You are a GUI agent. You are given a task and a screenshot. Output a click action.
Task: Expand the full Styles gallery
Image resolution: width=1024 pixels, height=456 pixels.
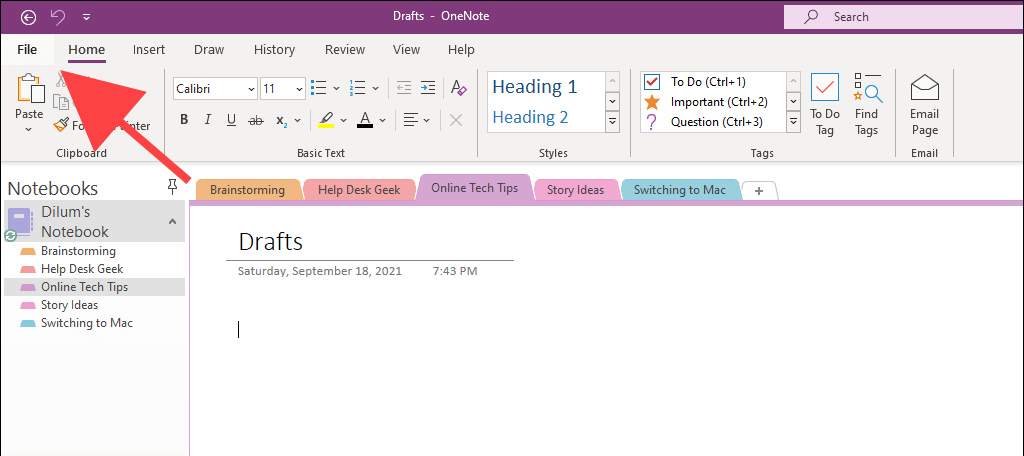point(612,122)
